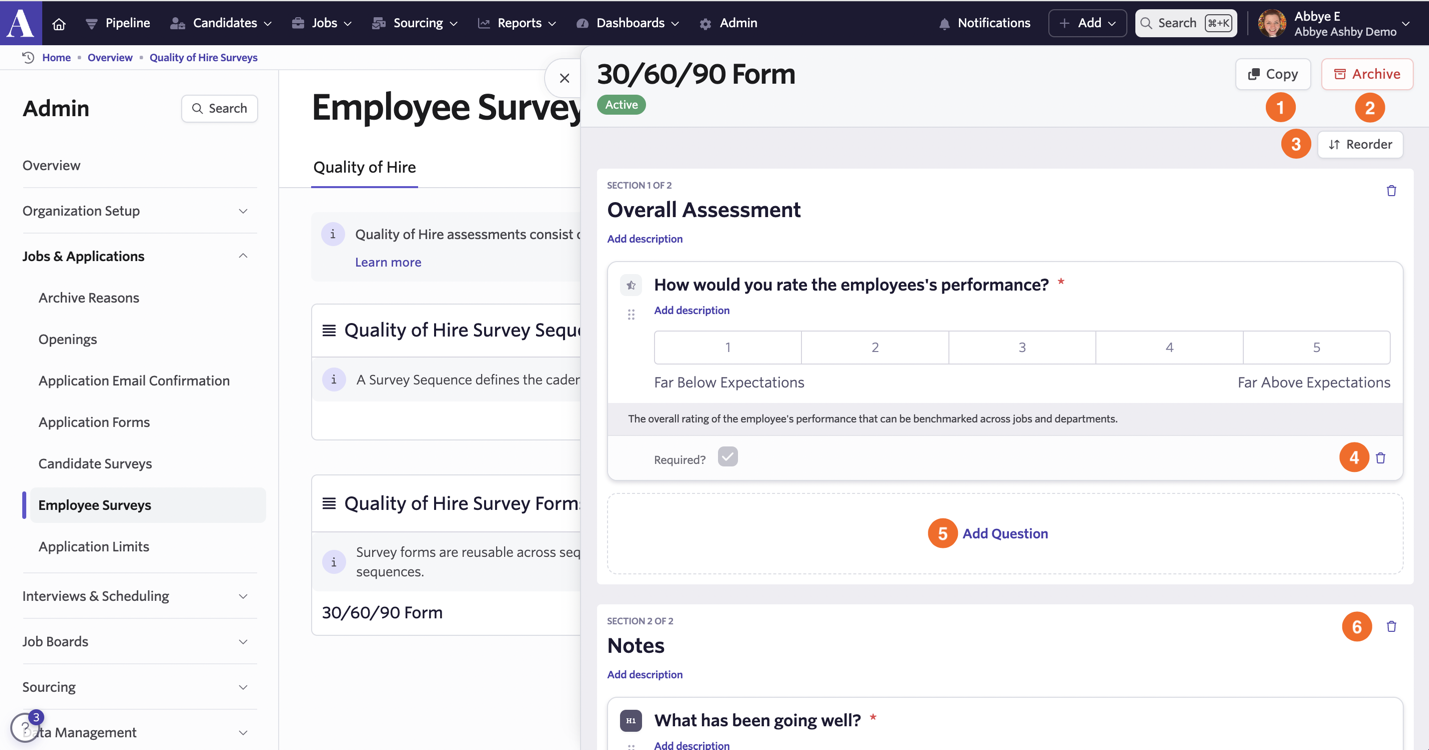Viewport: 1429px width, 750px height.
Task: Select rating 3 on the scale
Action: click(1022, 347)
